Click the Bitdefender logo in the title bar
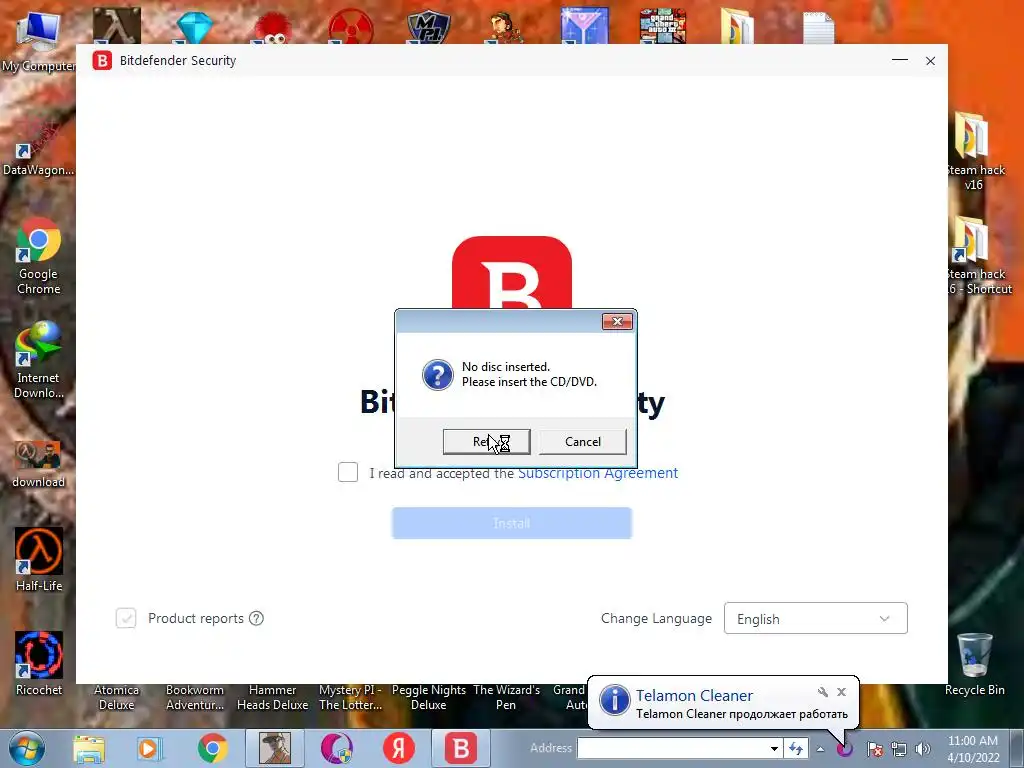This screenshot has height=768, width=1024. point(102,60)
